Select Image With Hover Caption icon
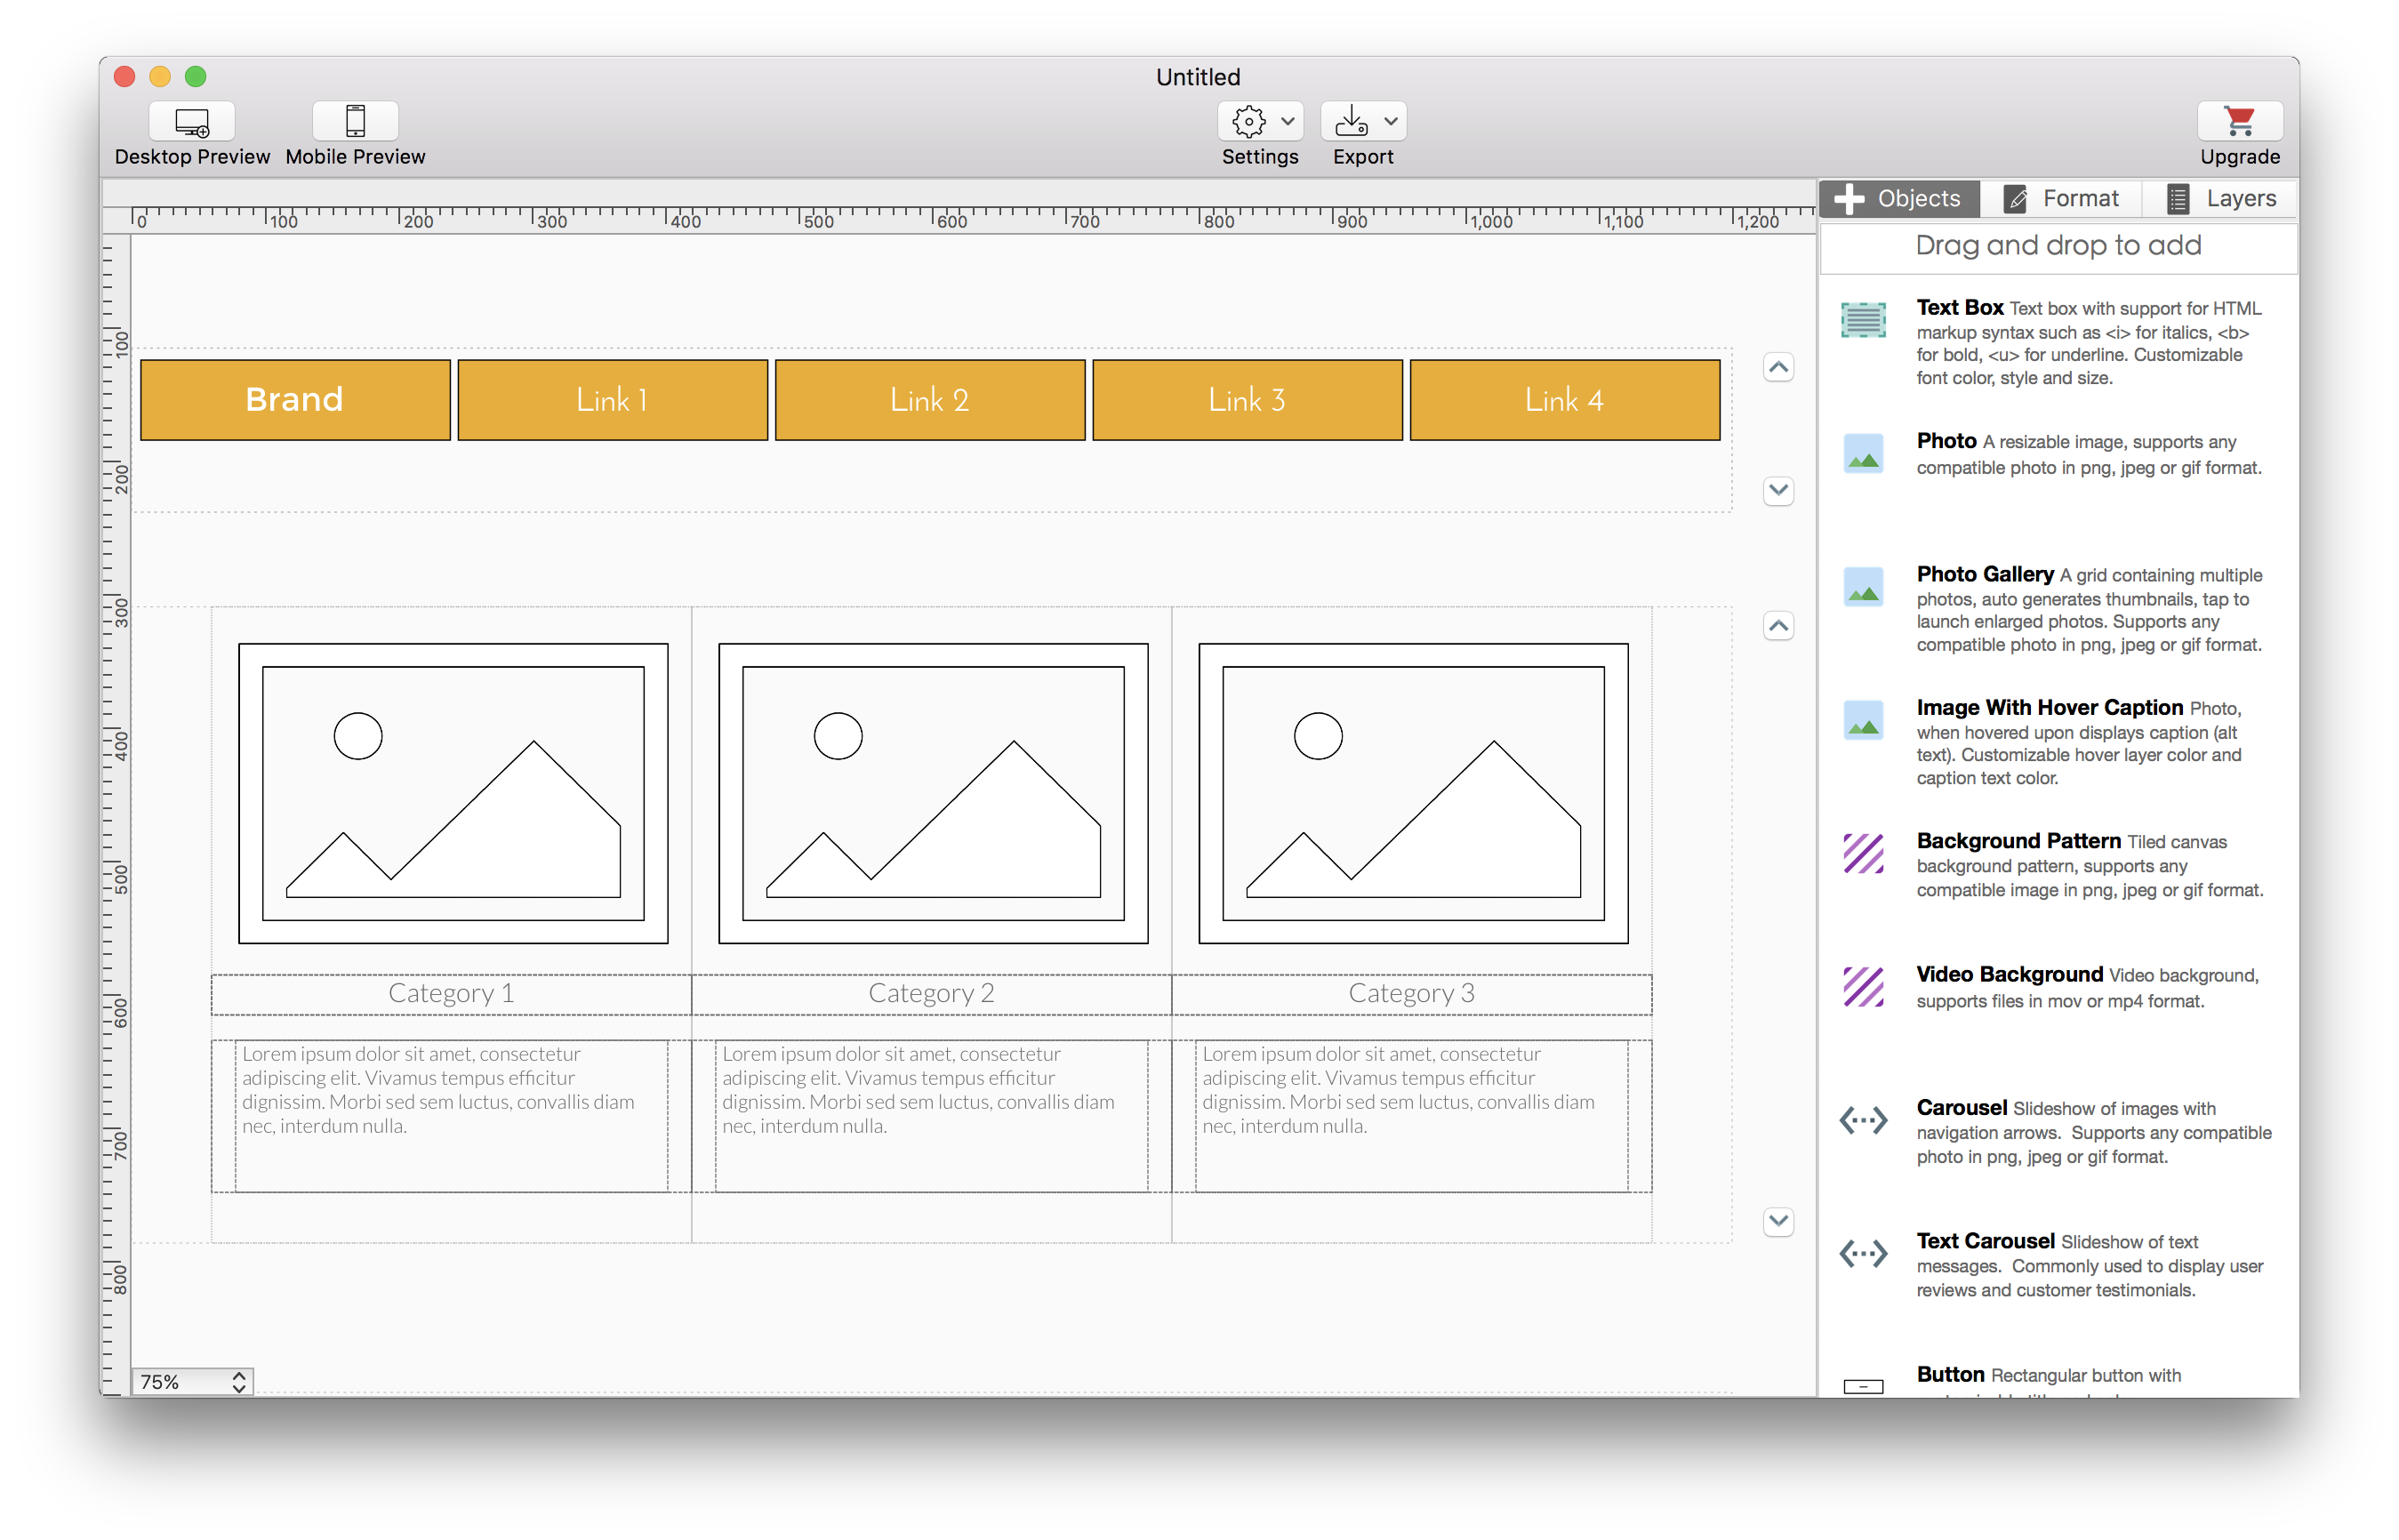 1863,720
